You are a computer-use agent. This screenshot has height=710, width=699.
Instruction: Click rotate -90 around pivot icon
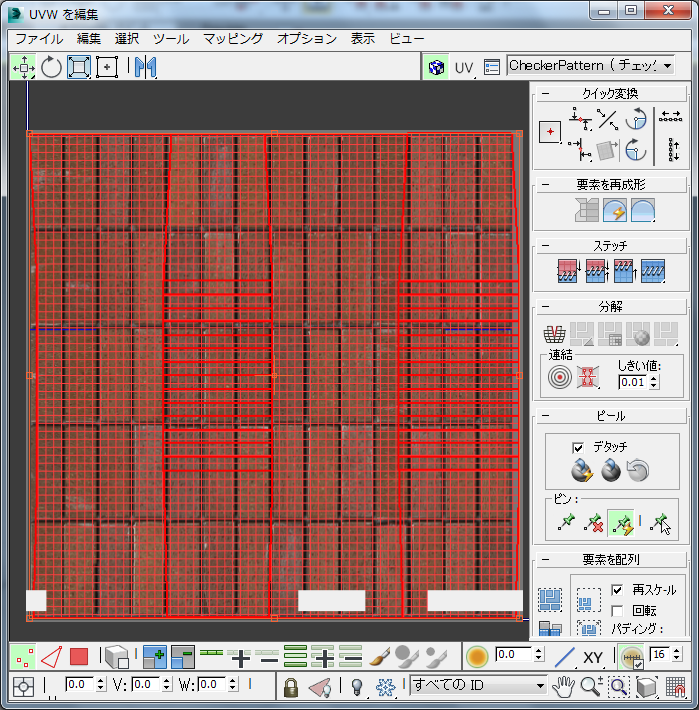(636, 149)
